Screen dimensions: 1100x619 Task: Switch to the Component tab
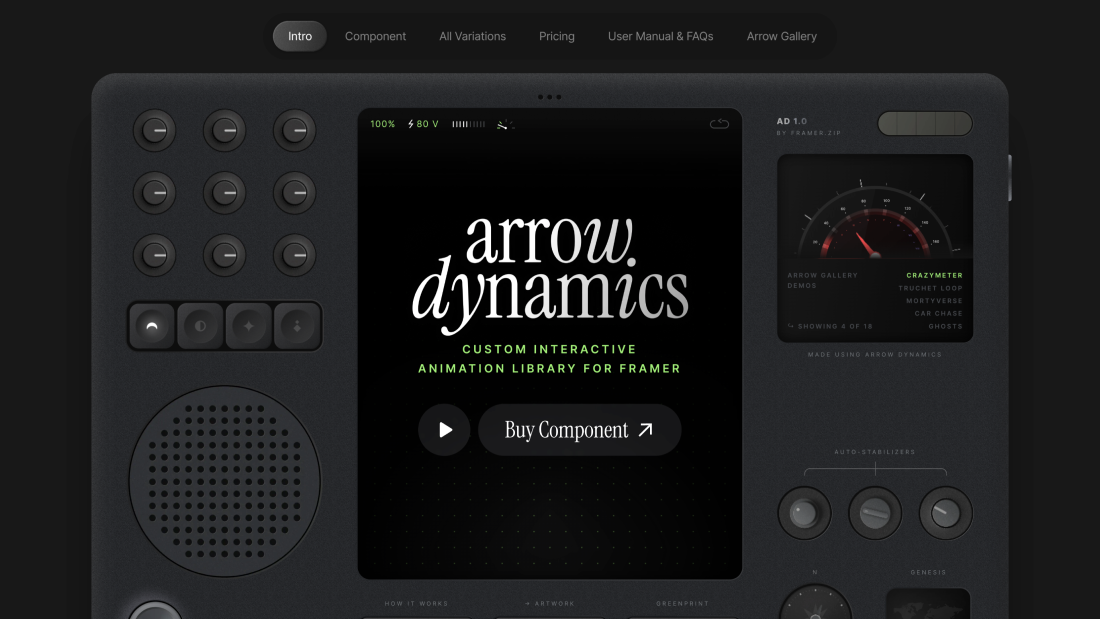375,36
